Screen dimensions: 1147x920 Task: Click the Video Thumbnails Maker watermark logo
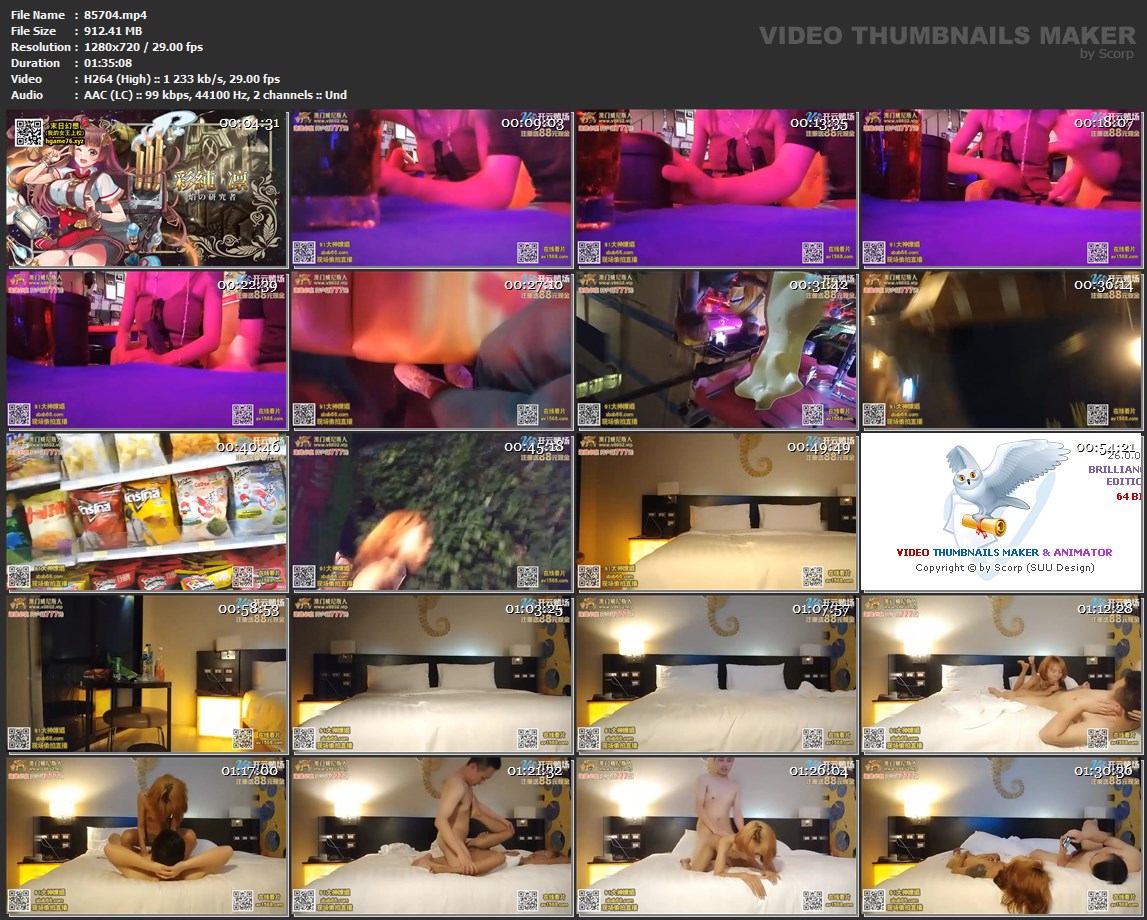click(x=947, y=36)
